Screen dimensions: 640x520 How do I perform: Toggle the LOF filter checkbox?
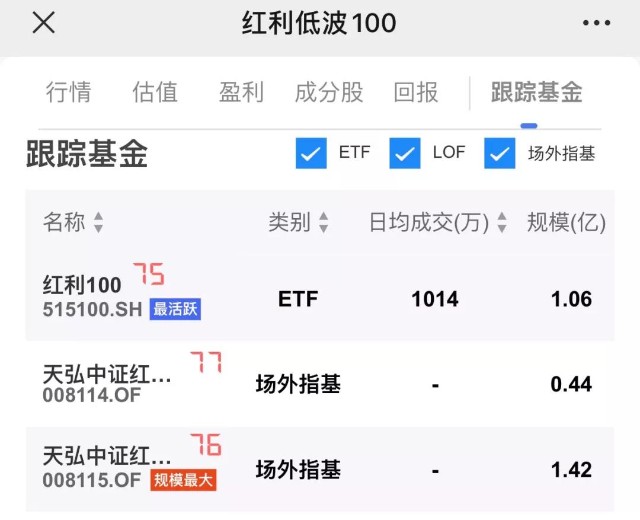click(405, 154)
